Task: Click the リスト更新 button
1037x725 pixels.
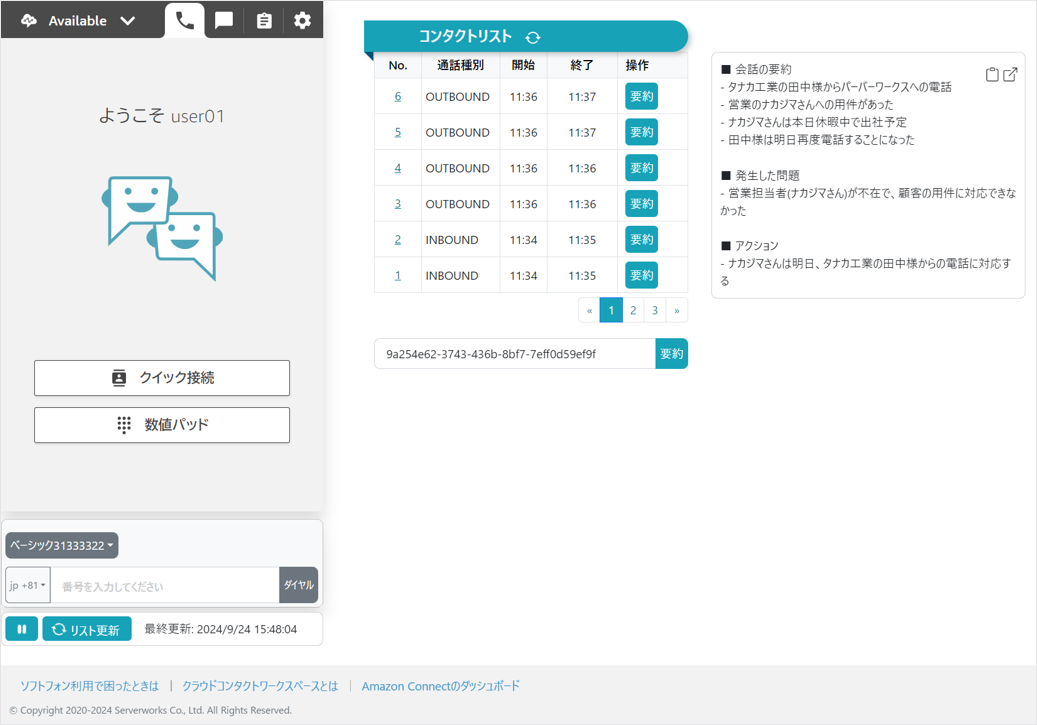Action: click(87, 629)
